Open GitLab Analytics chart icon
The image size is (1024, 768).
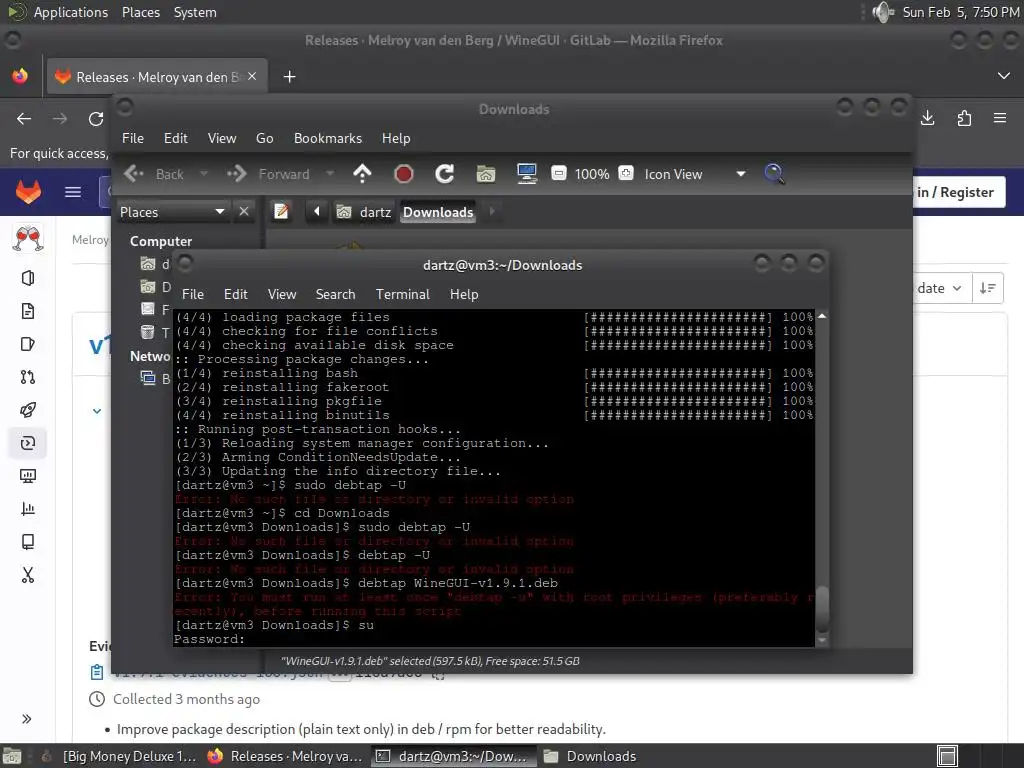(27, 509)
